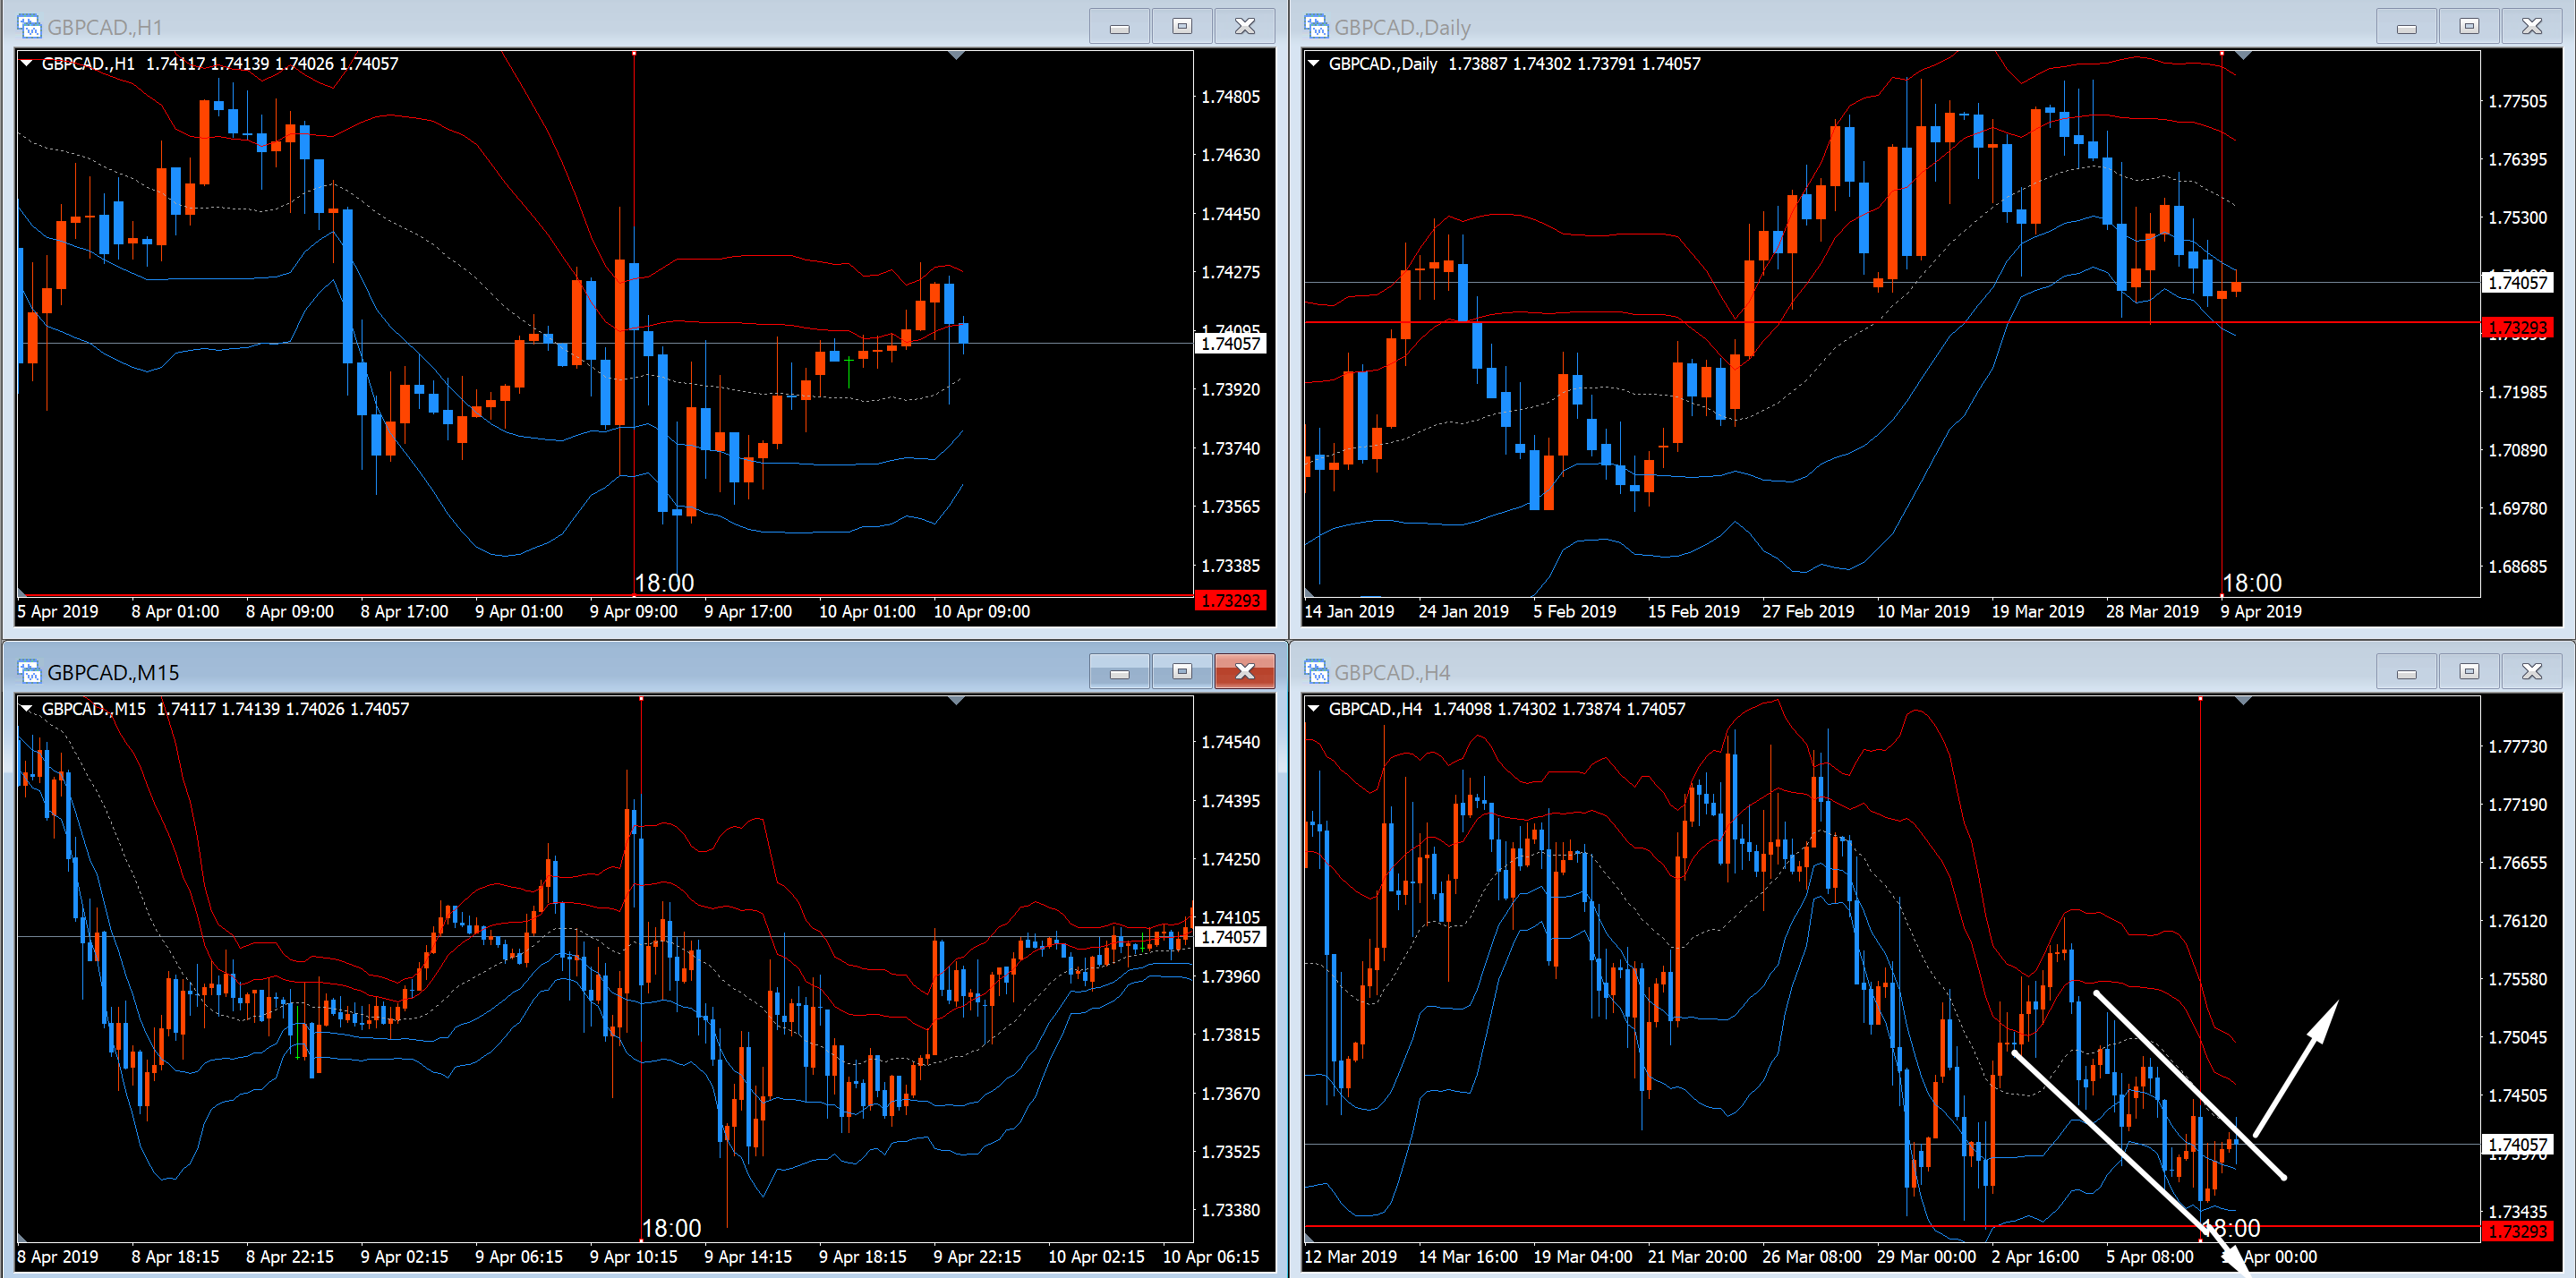
Task: Expand the triangle beside GBPCAD.,Daily label
Action: [1314, 63]
